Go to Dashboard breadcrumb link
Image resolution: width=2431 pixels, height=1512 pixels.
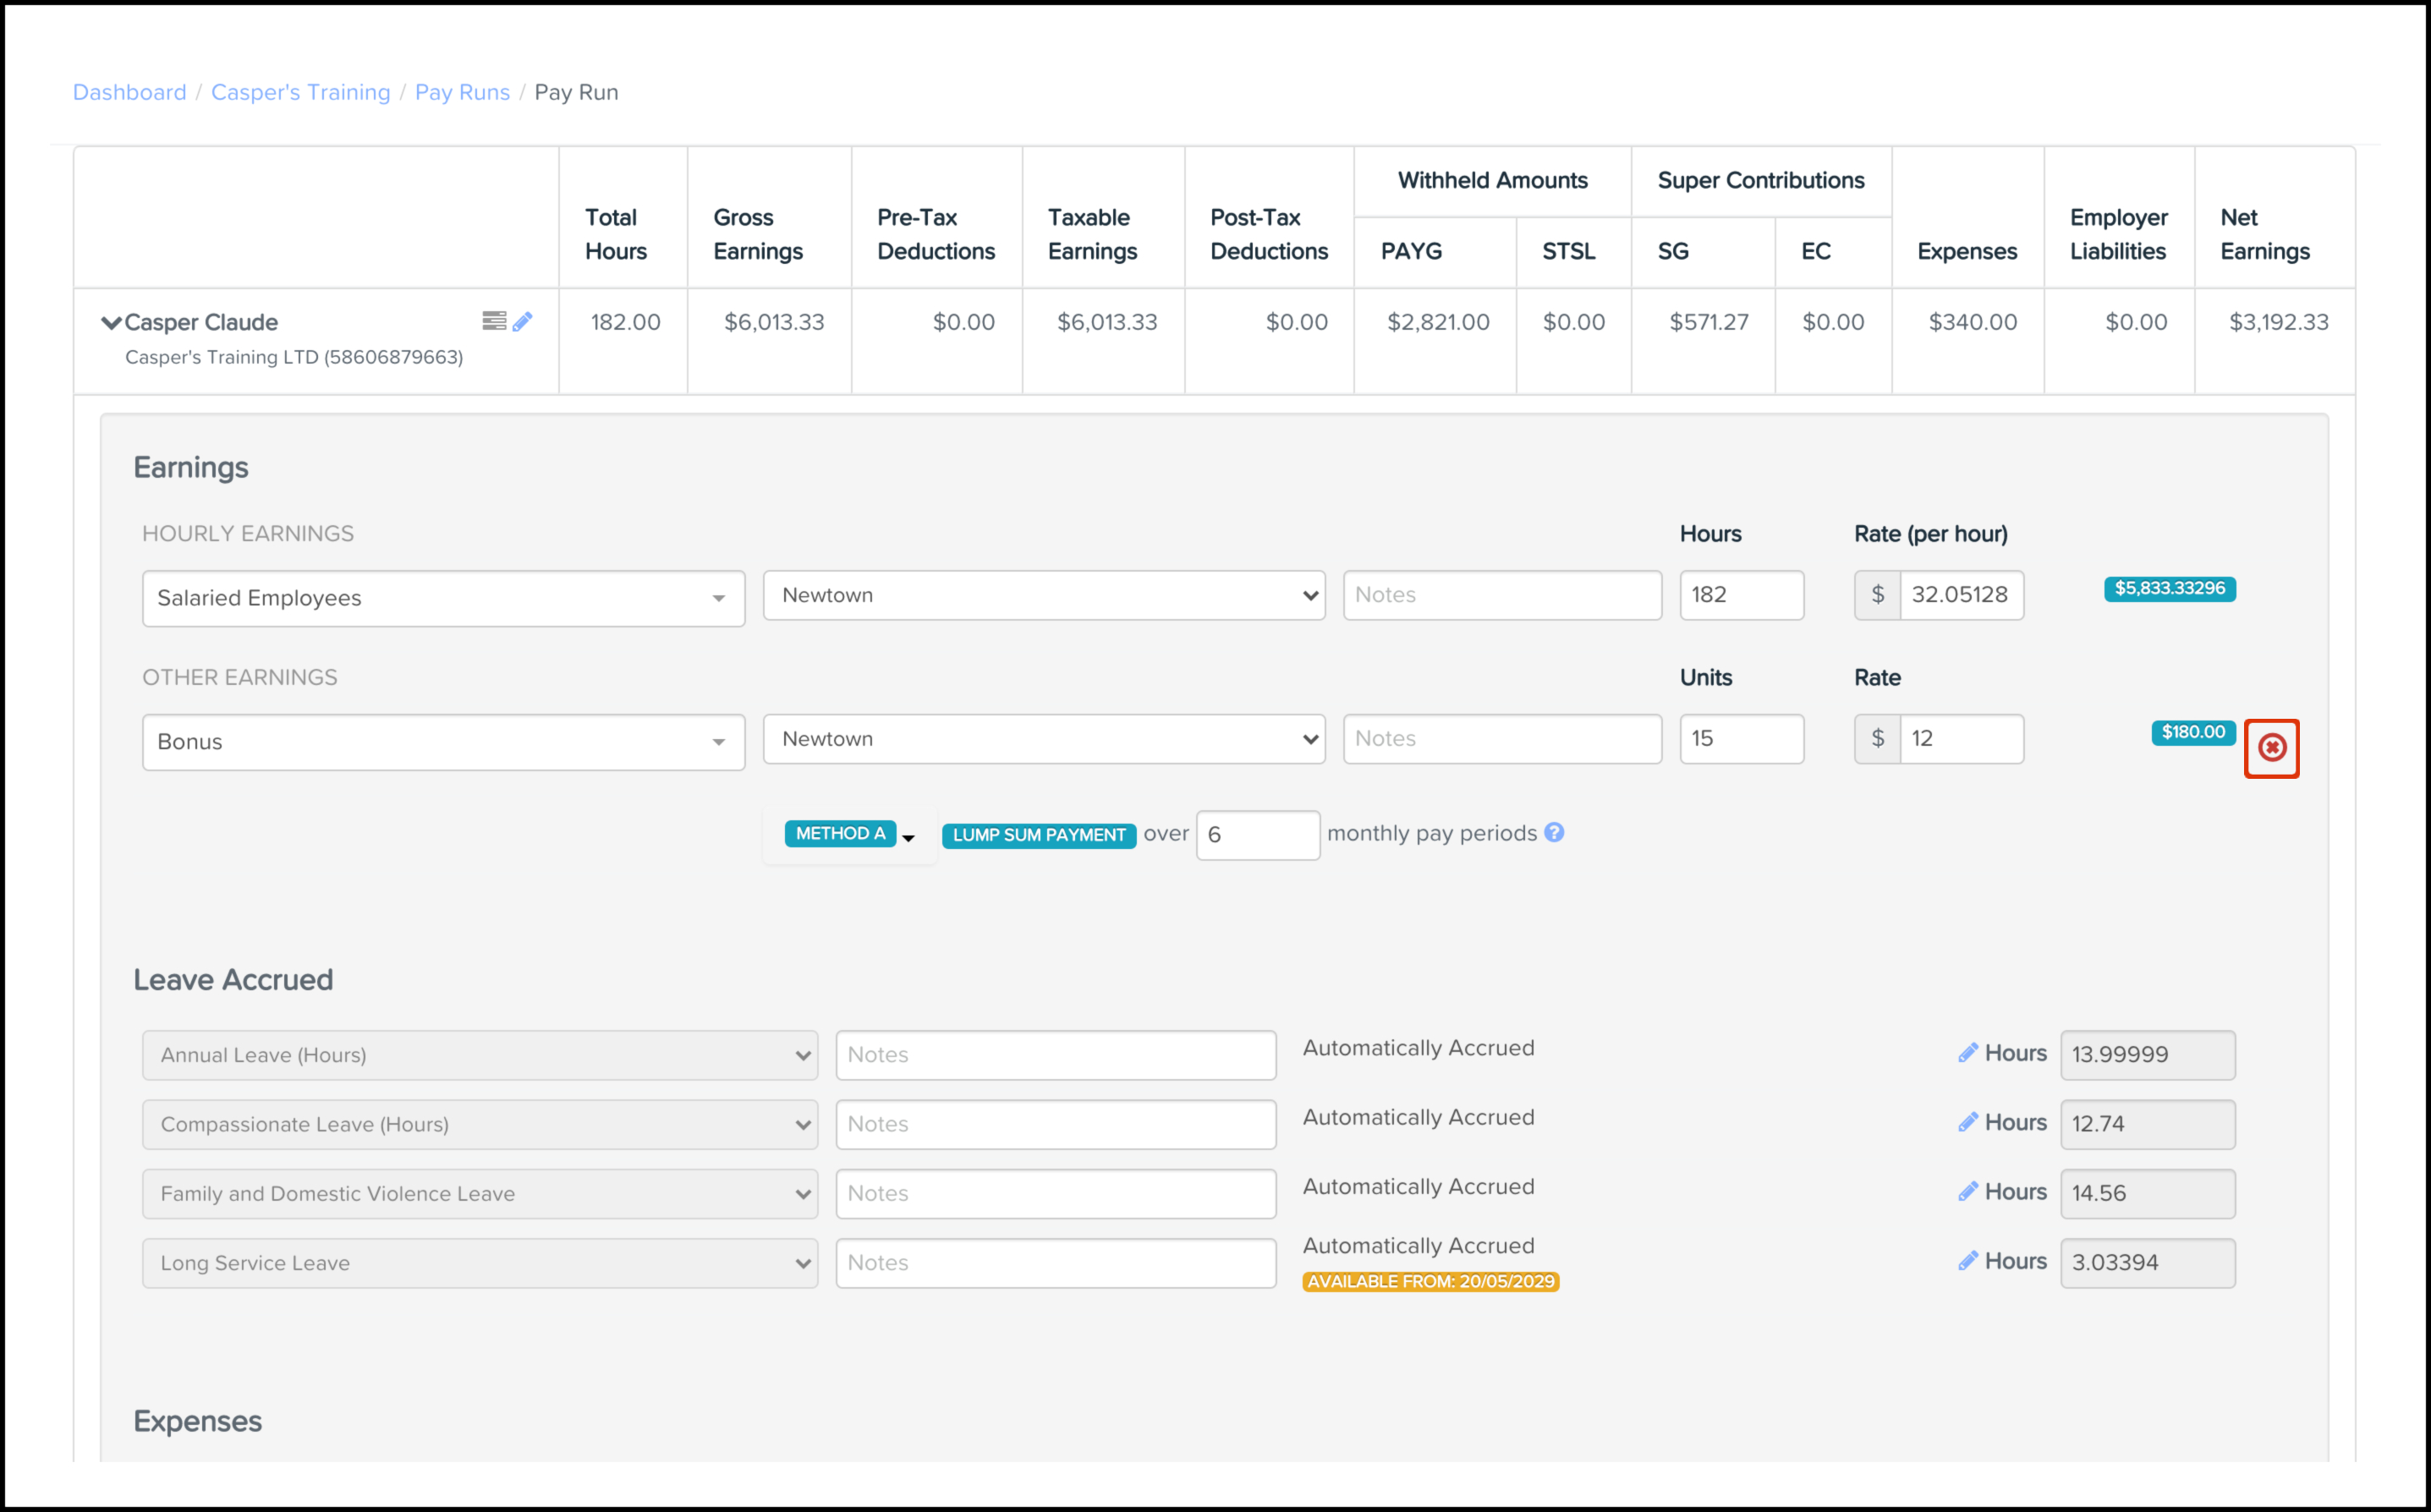point(129,92)
